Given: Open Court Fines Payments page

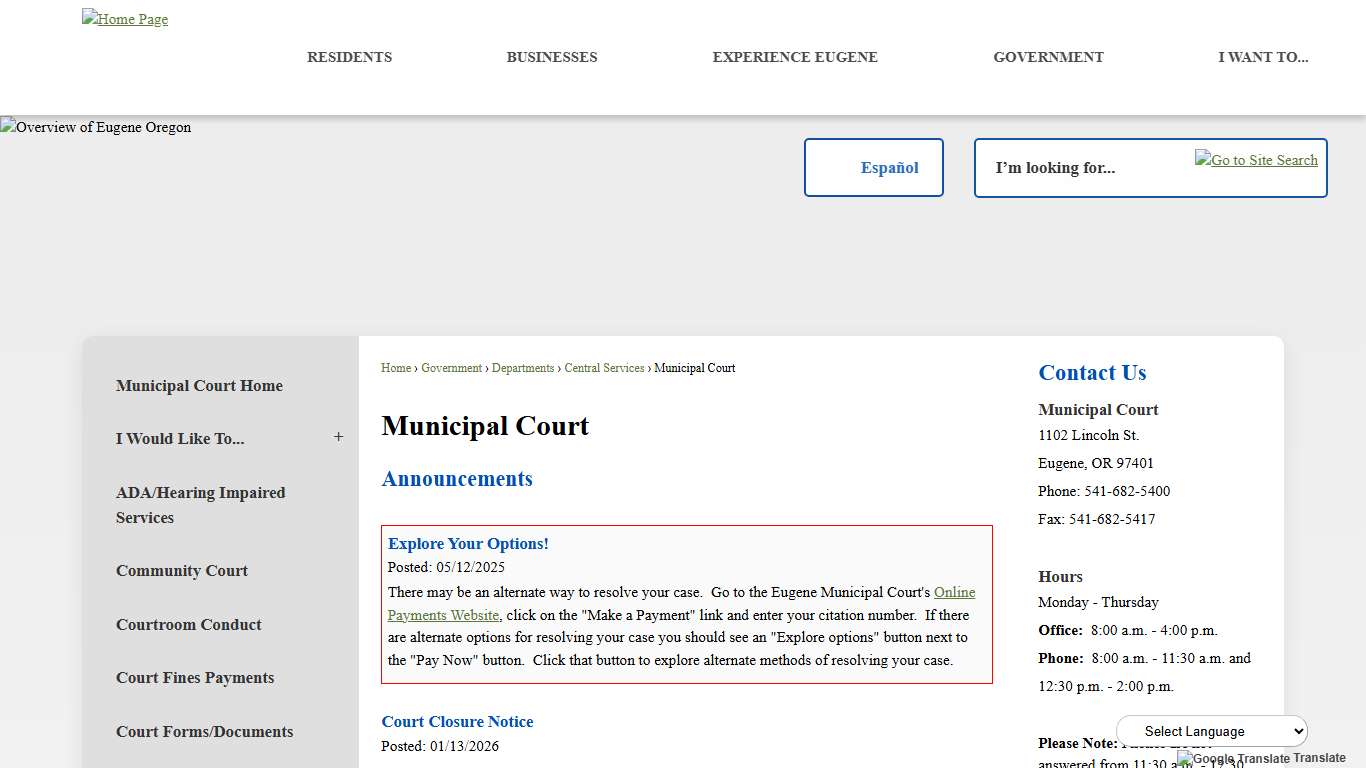Looking at the screenshot, I should (195, 678).
